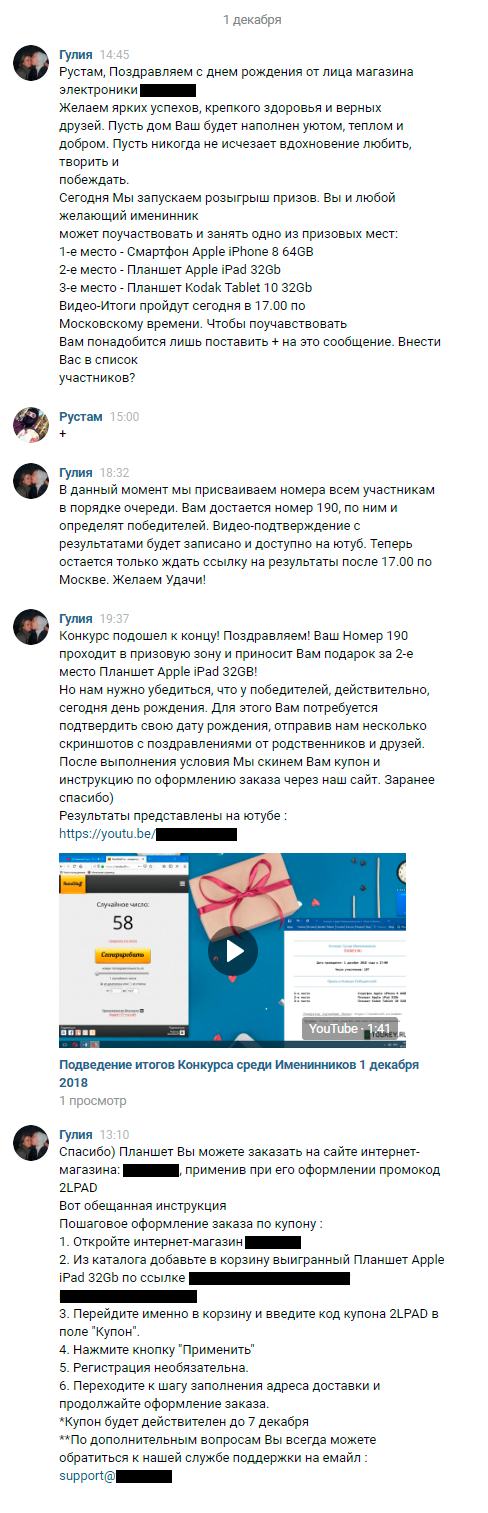
Task: Click sender name Гулия at 19:37
Action: coord(76,618)
